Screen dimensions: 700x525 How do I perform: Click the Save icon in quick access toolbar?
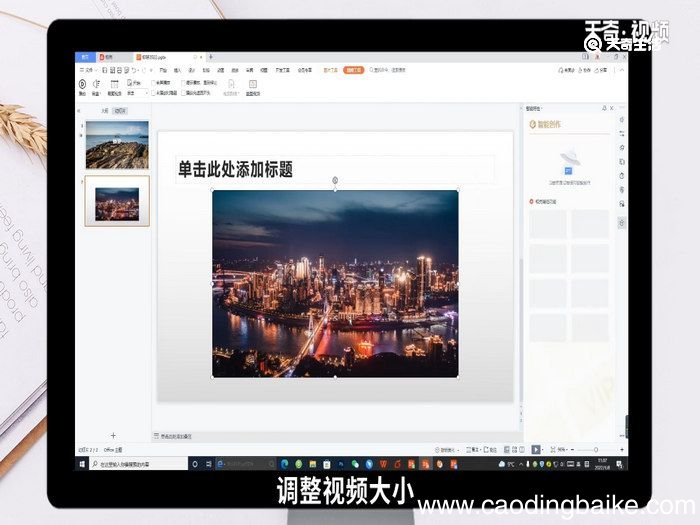click(x=105, y=70)
